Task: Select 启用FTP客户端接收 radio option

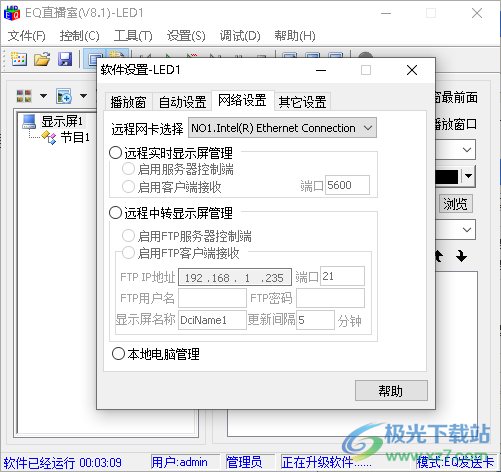Action: [128, 253]
